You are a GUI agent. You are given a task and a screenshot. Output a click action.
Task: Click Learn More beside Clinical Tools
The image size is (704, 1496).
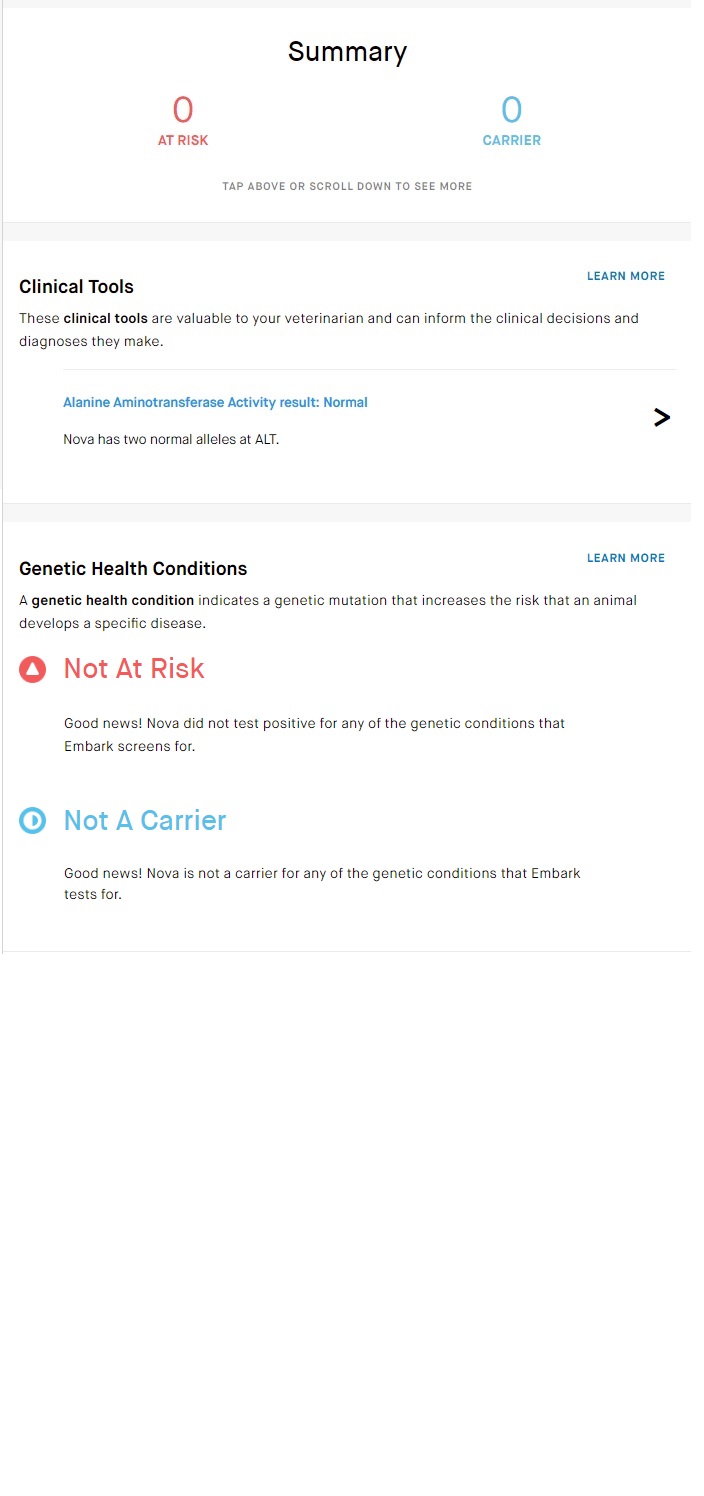point(626,276)
